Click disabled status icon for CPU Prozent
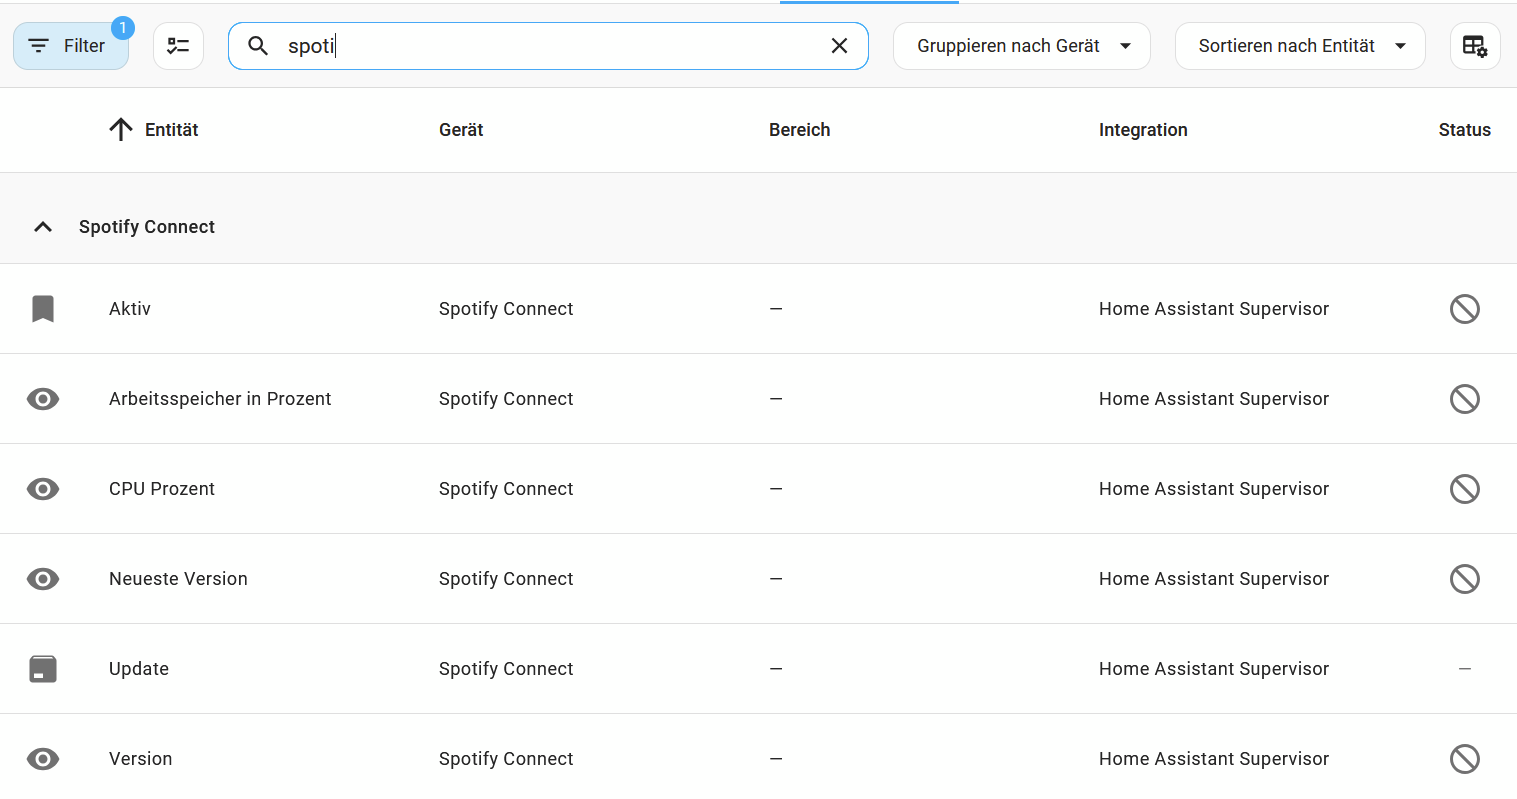This screenshot has width=1517, height=799. pos(1464,489)
